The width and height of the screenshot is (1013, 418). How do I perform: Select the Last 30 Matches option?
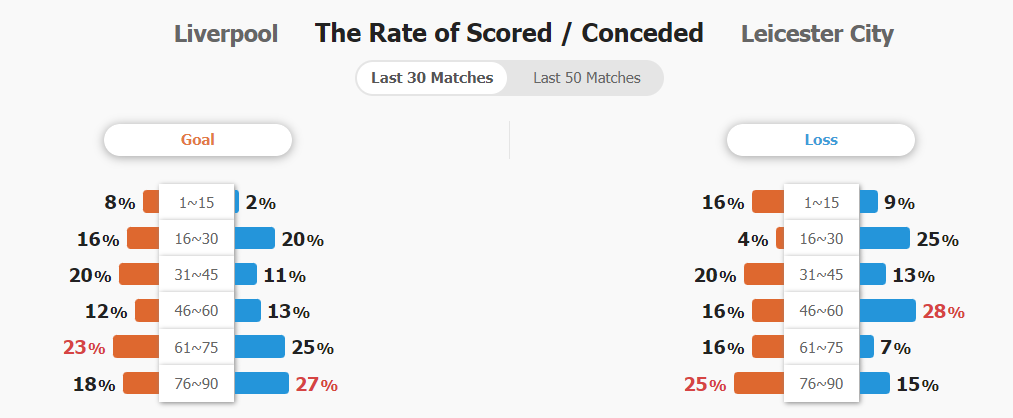[432, 78]
